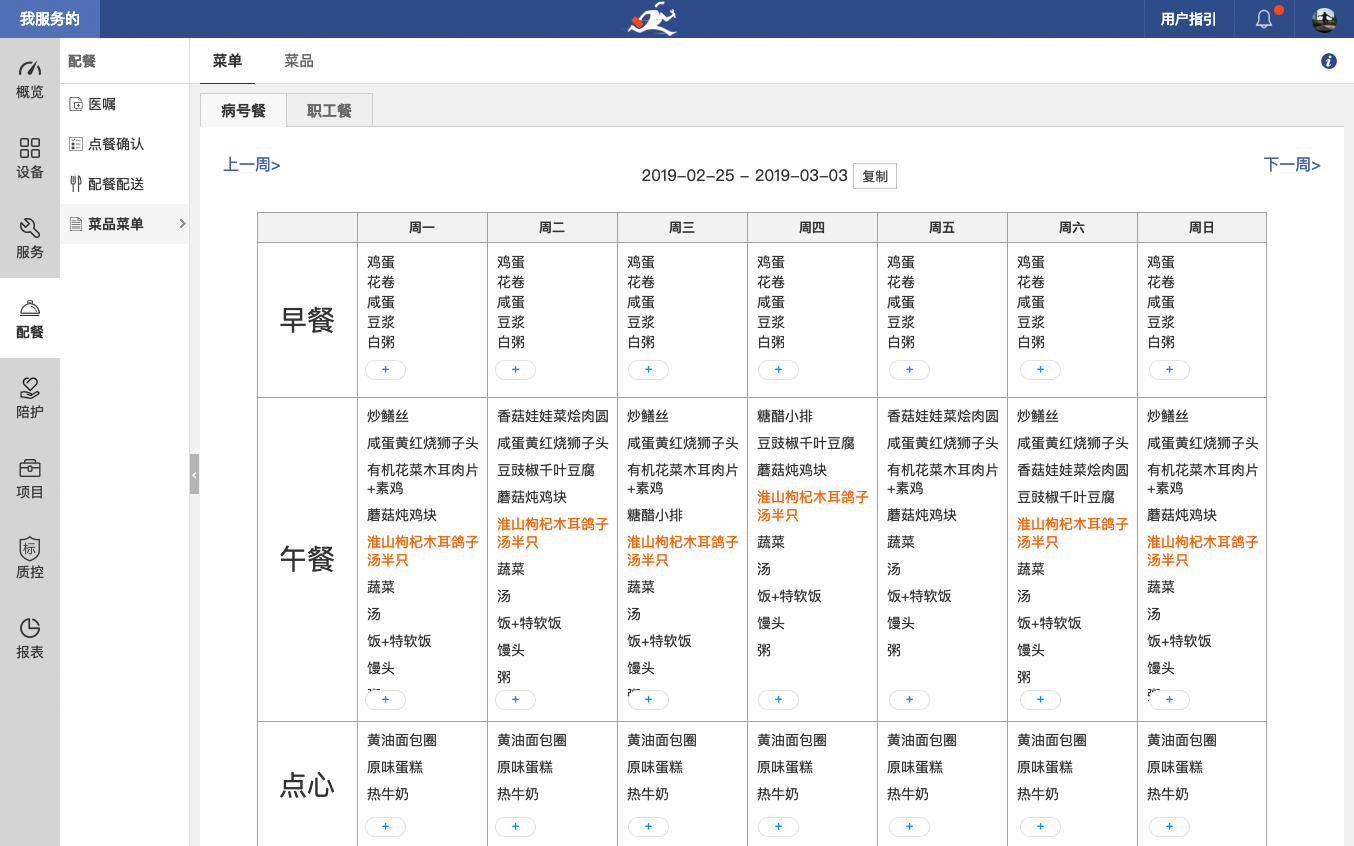This screenshot has width=1354, height=846.
Task: Open the user avatar in top bar
Action: point(1324,19)
